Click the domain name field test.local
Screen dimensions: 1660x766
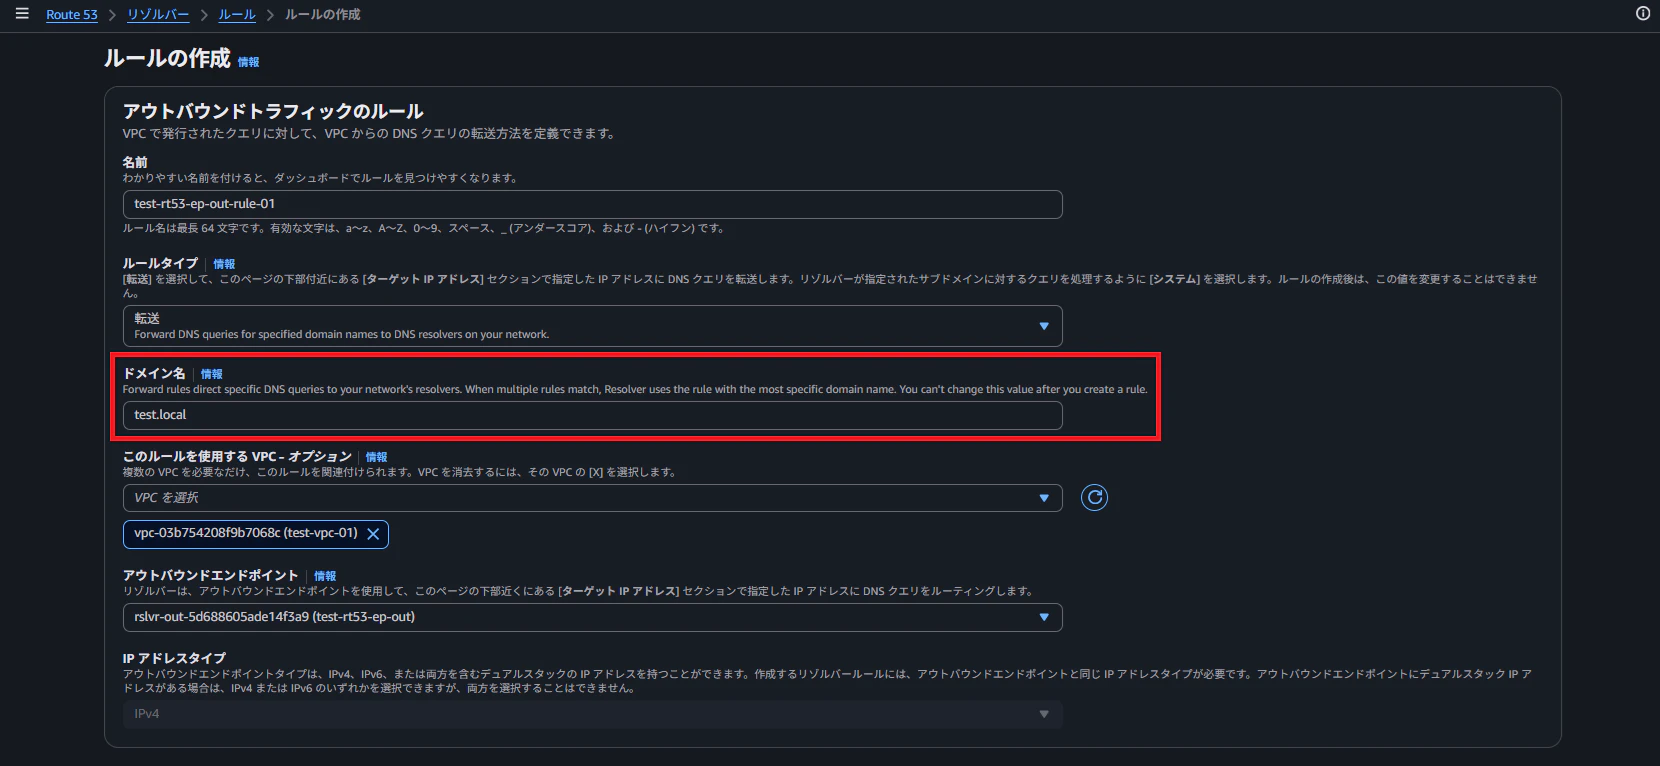pyautogui.click(x=592, y=415)
